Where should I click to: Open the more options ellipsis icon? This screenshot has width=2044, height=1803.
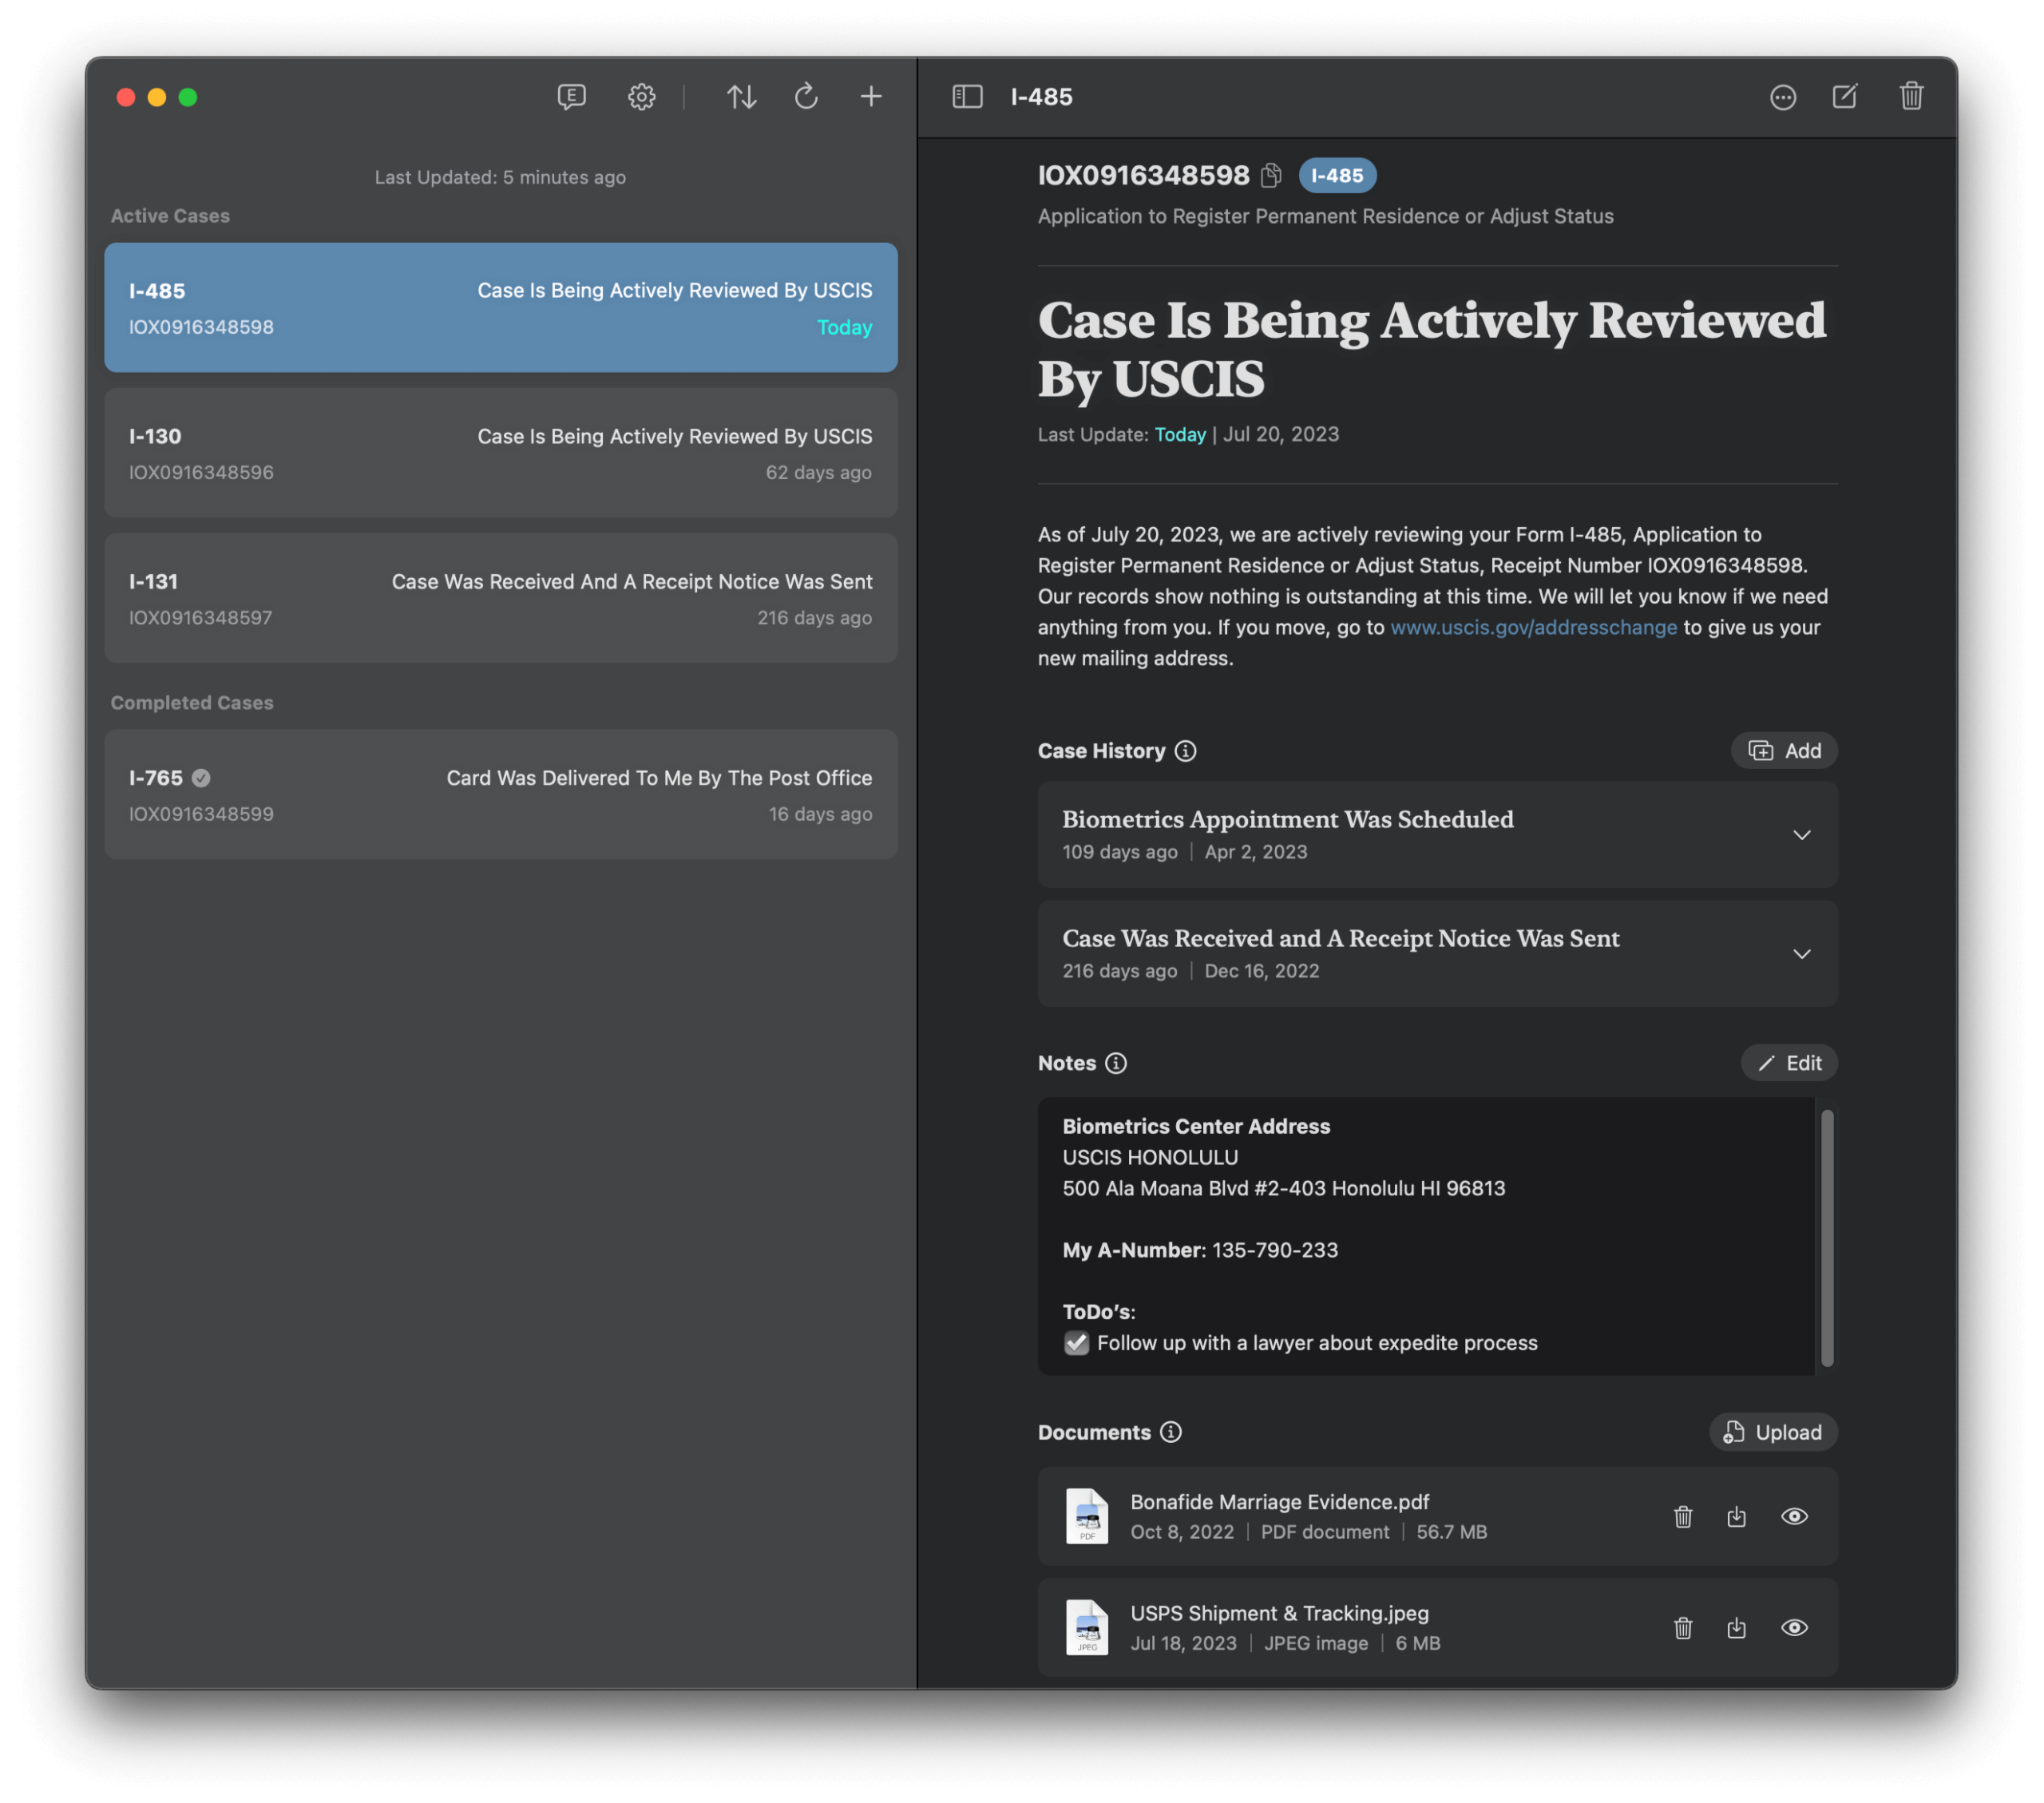pos(1782,97)
